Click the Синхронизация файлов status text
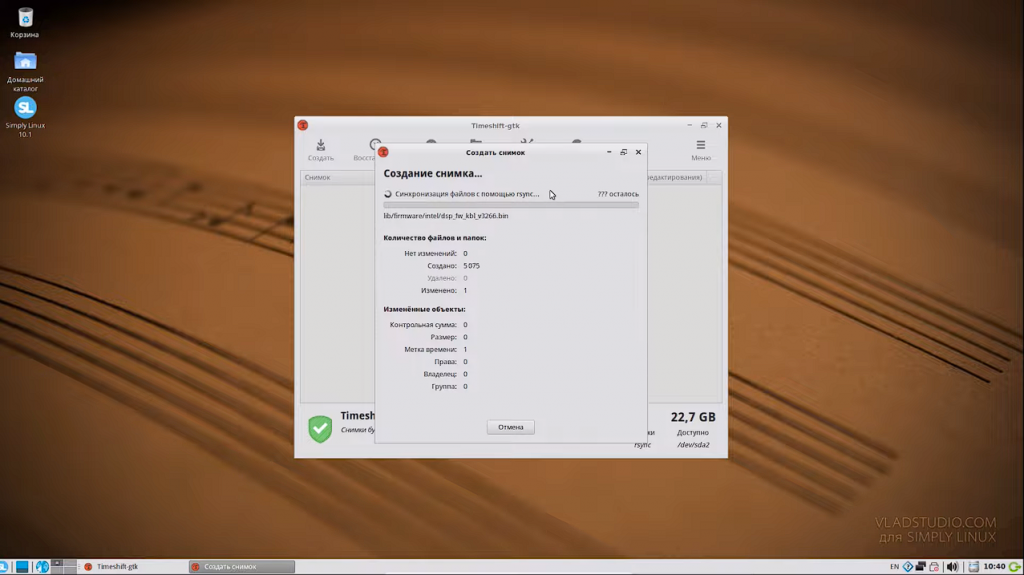The image size is (1024, 575). coord(467,194)
